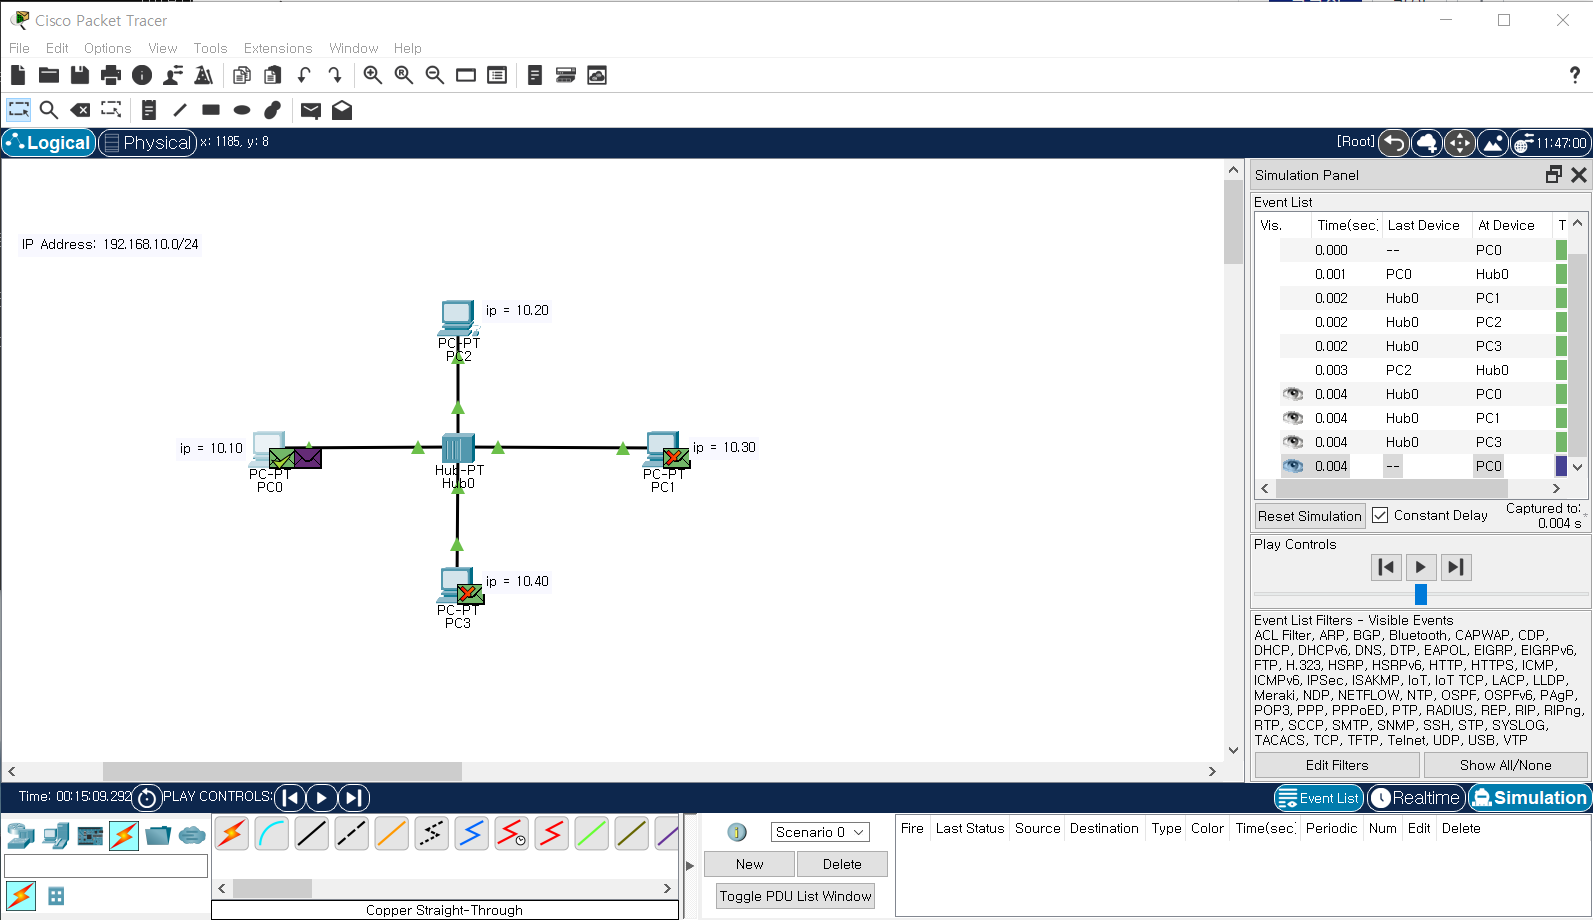Activate the Delete tool
The width and height of the screenshot is (1593, 920).
[80, 110]
